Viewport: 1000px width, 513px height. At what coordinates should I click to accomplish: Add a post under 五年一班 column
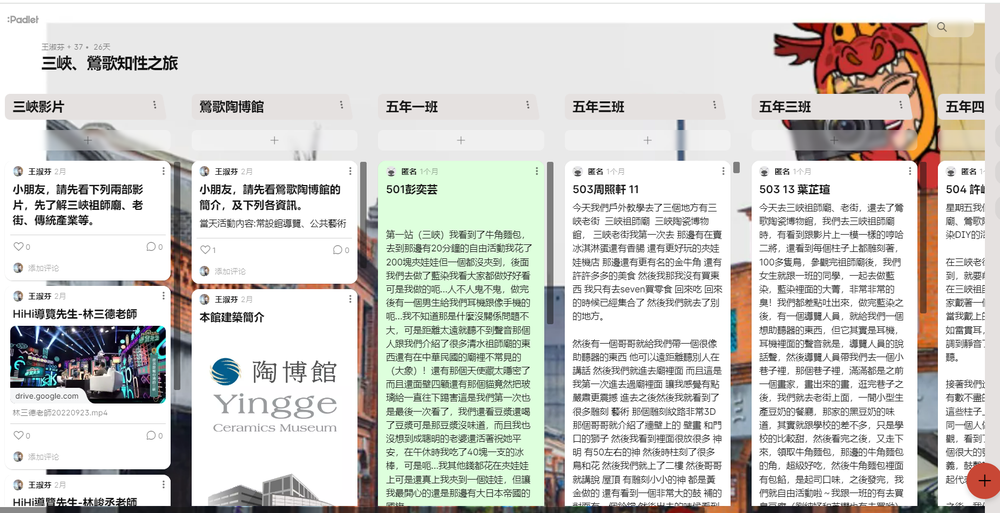[461, 140]
